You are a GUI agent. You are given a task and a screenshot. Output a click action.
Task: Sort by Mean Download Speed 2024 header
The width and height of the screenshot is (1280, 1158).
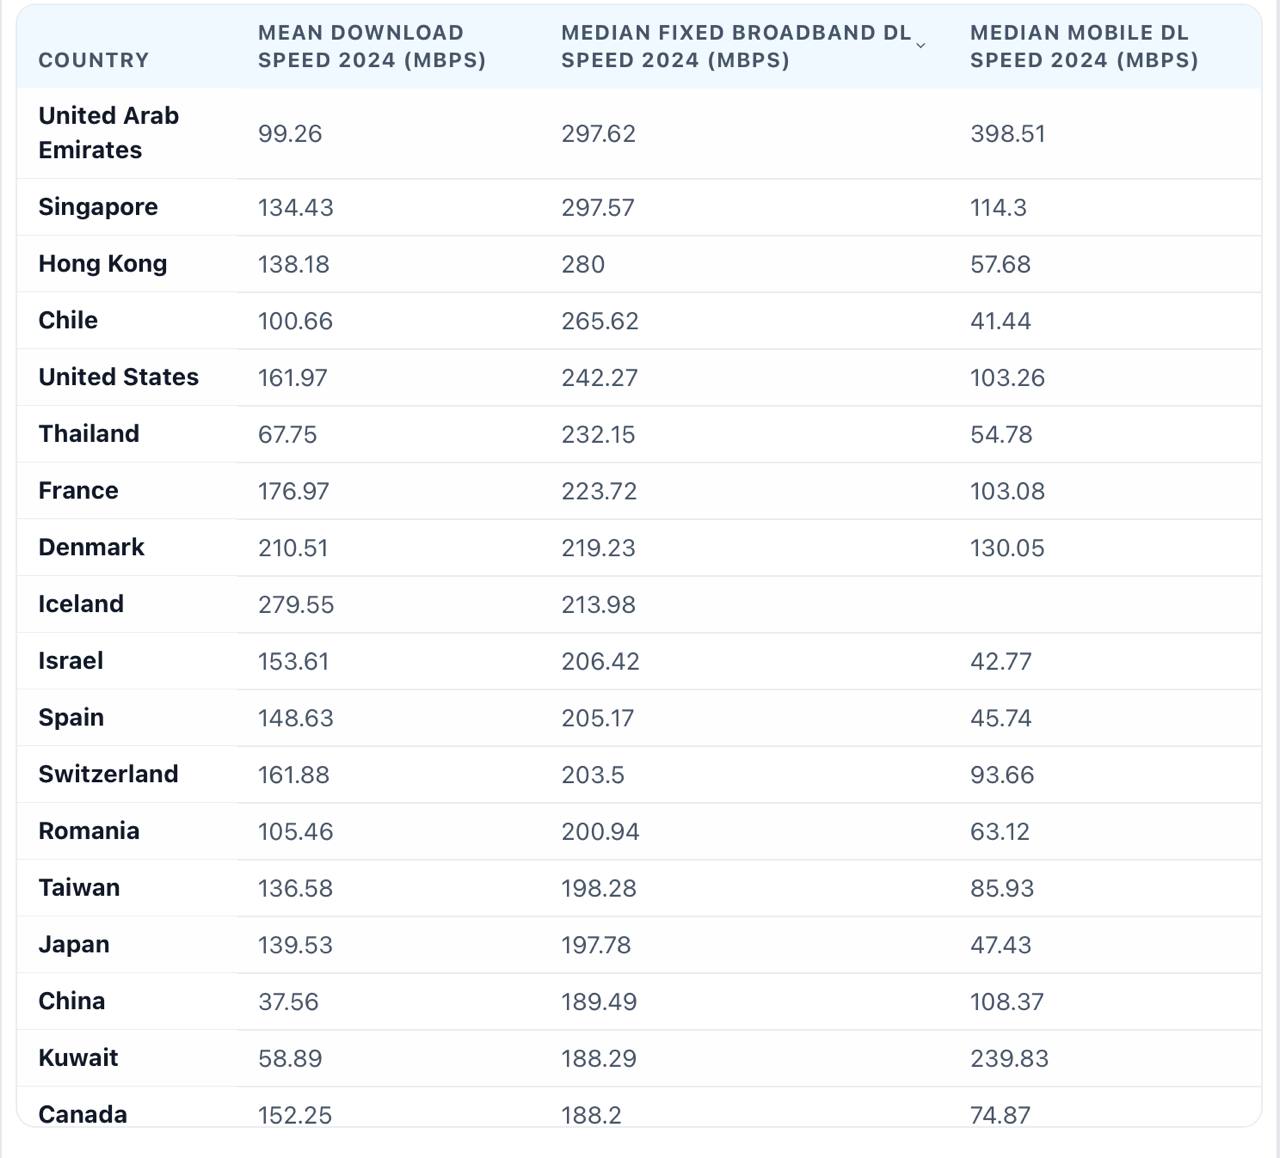(371, 47)
